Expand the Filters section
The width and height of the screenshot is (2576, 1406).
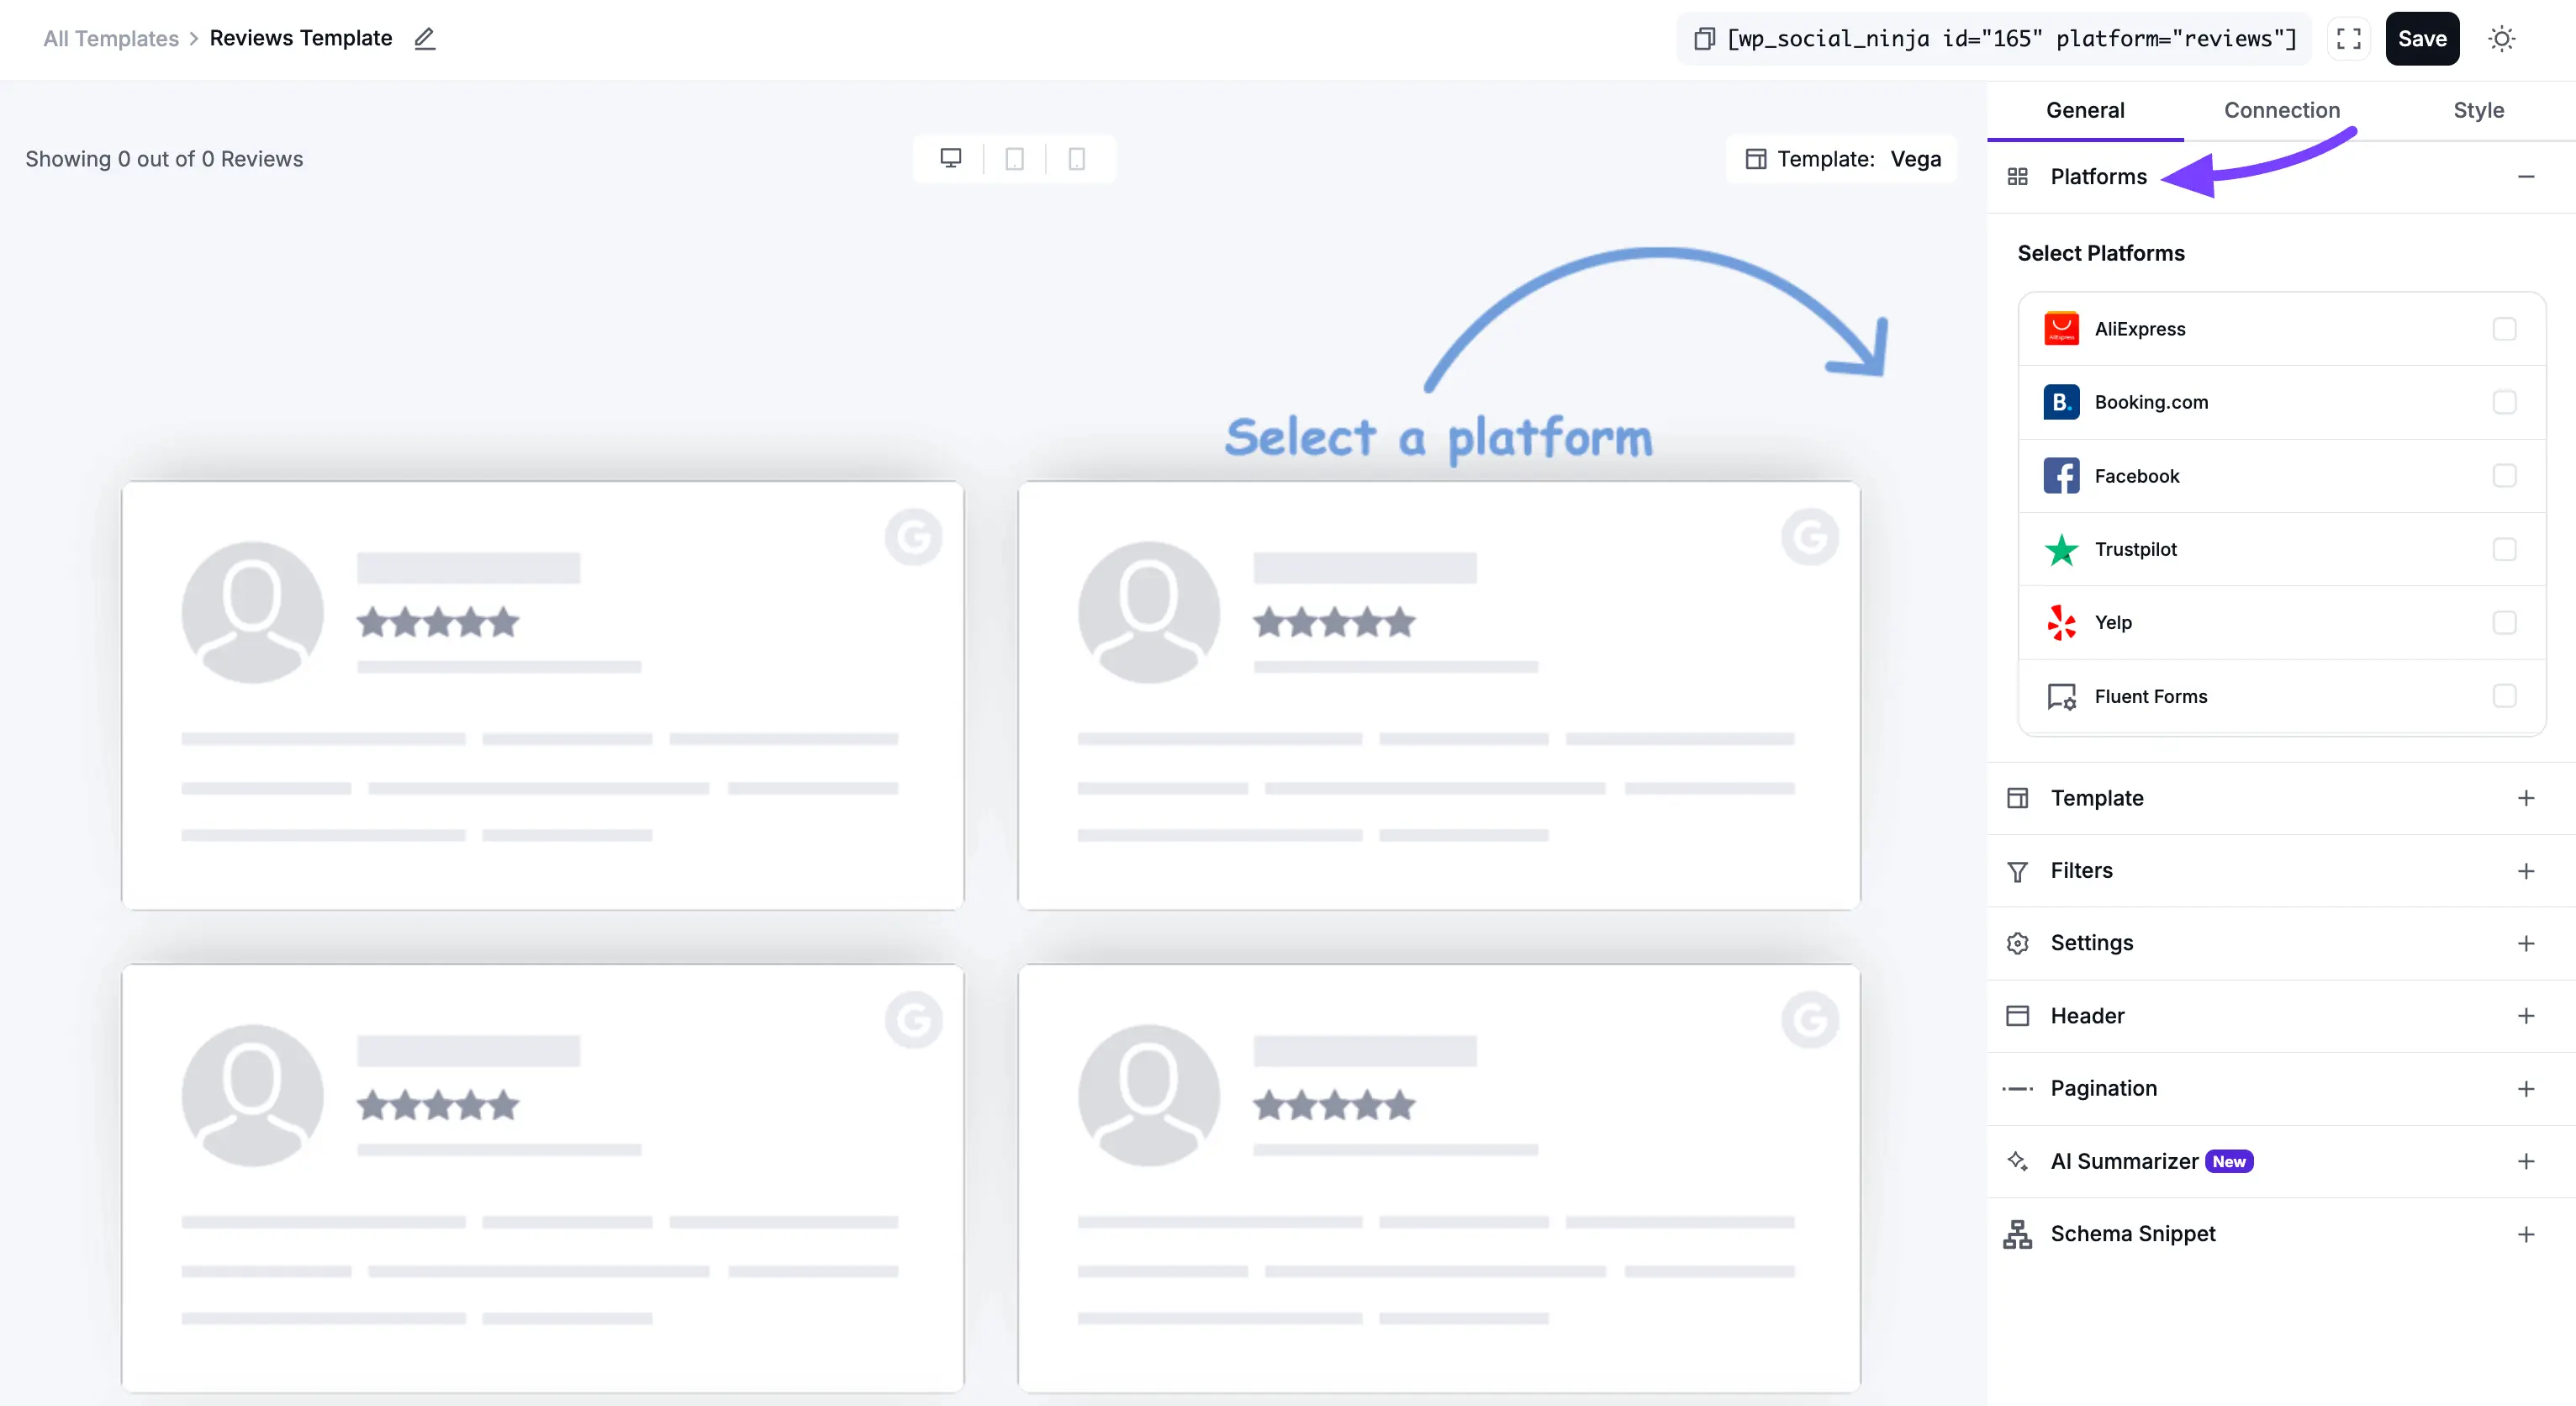click(2527, 870)
